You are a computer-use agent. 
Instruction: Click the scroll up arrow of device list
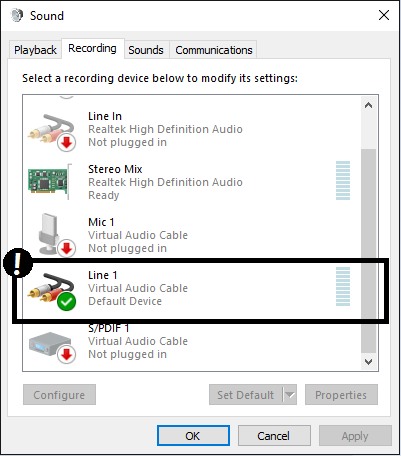click(368, 105)
